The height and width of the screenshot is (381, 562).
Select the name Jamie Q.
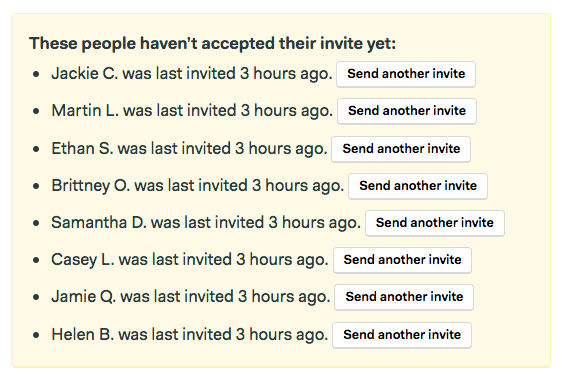pos(84,297)
